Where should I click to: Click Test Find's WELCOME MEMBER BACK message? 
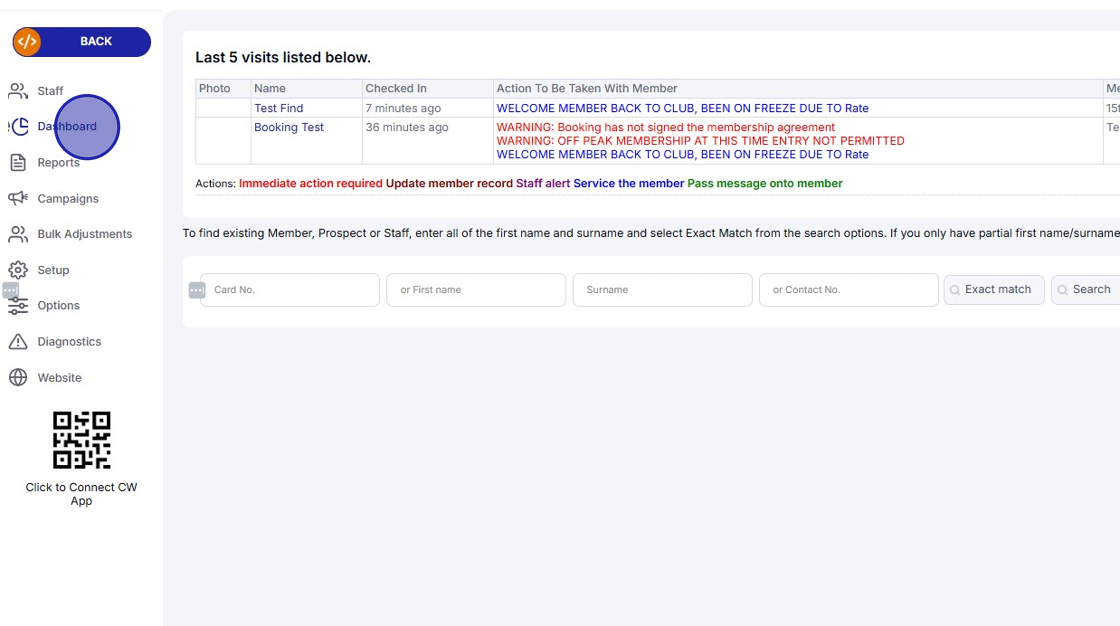[x=682, y=108]
